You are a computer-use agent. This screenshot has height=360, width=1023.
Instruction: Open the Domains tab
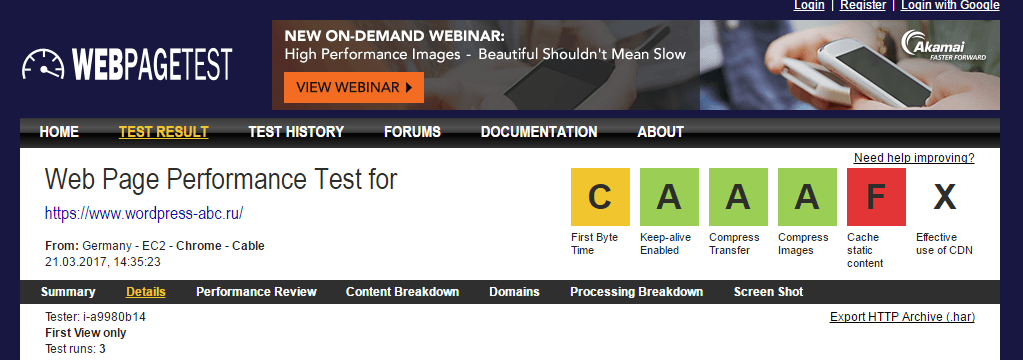[x=514, y=292]
